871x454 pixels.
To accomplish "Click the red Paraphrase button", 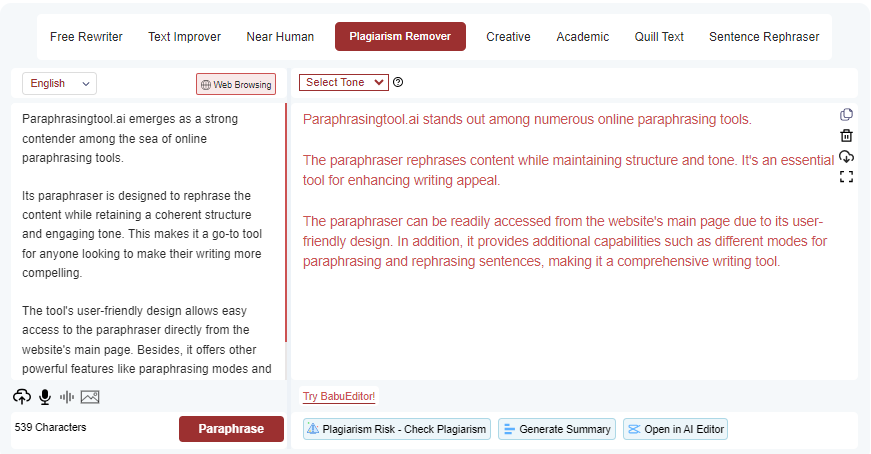I will 231,429.
